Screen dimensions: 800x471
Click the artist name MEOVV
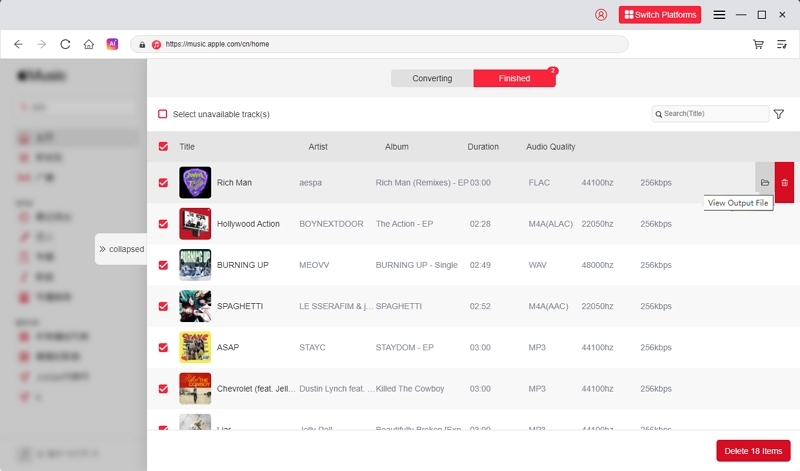(x=314, y=265)
